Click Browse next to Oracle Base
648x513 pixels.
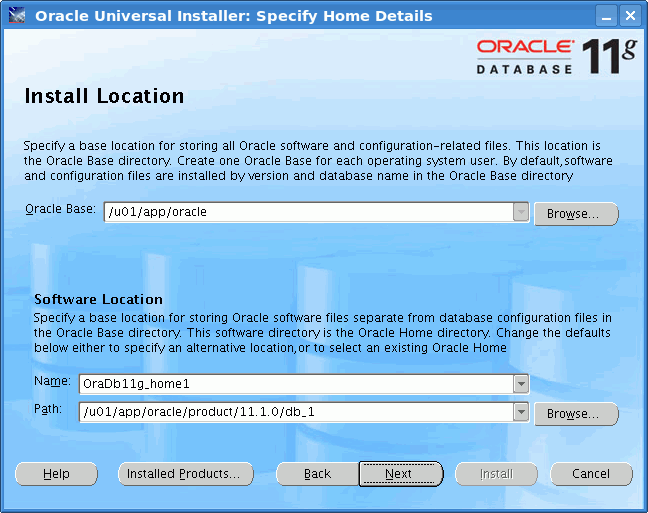point(576,214)
